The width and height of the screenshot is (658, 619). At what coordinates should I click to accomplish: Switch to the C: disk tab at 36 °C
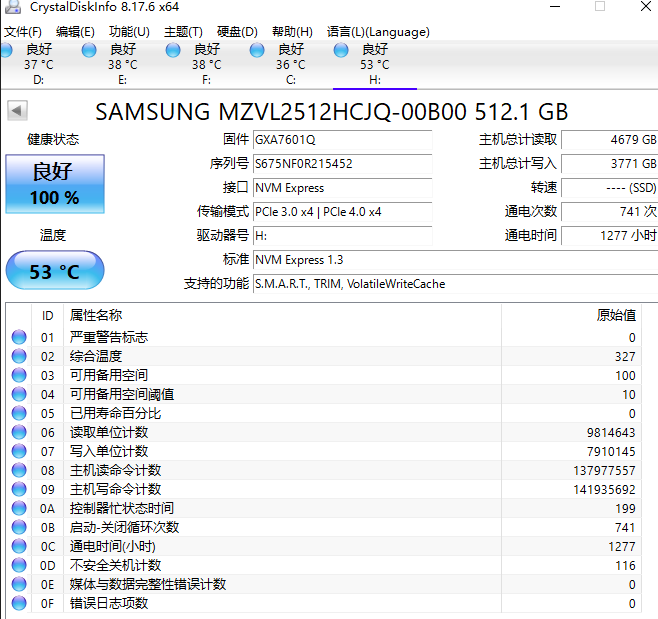(x=291, y=64)
